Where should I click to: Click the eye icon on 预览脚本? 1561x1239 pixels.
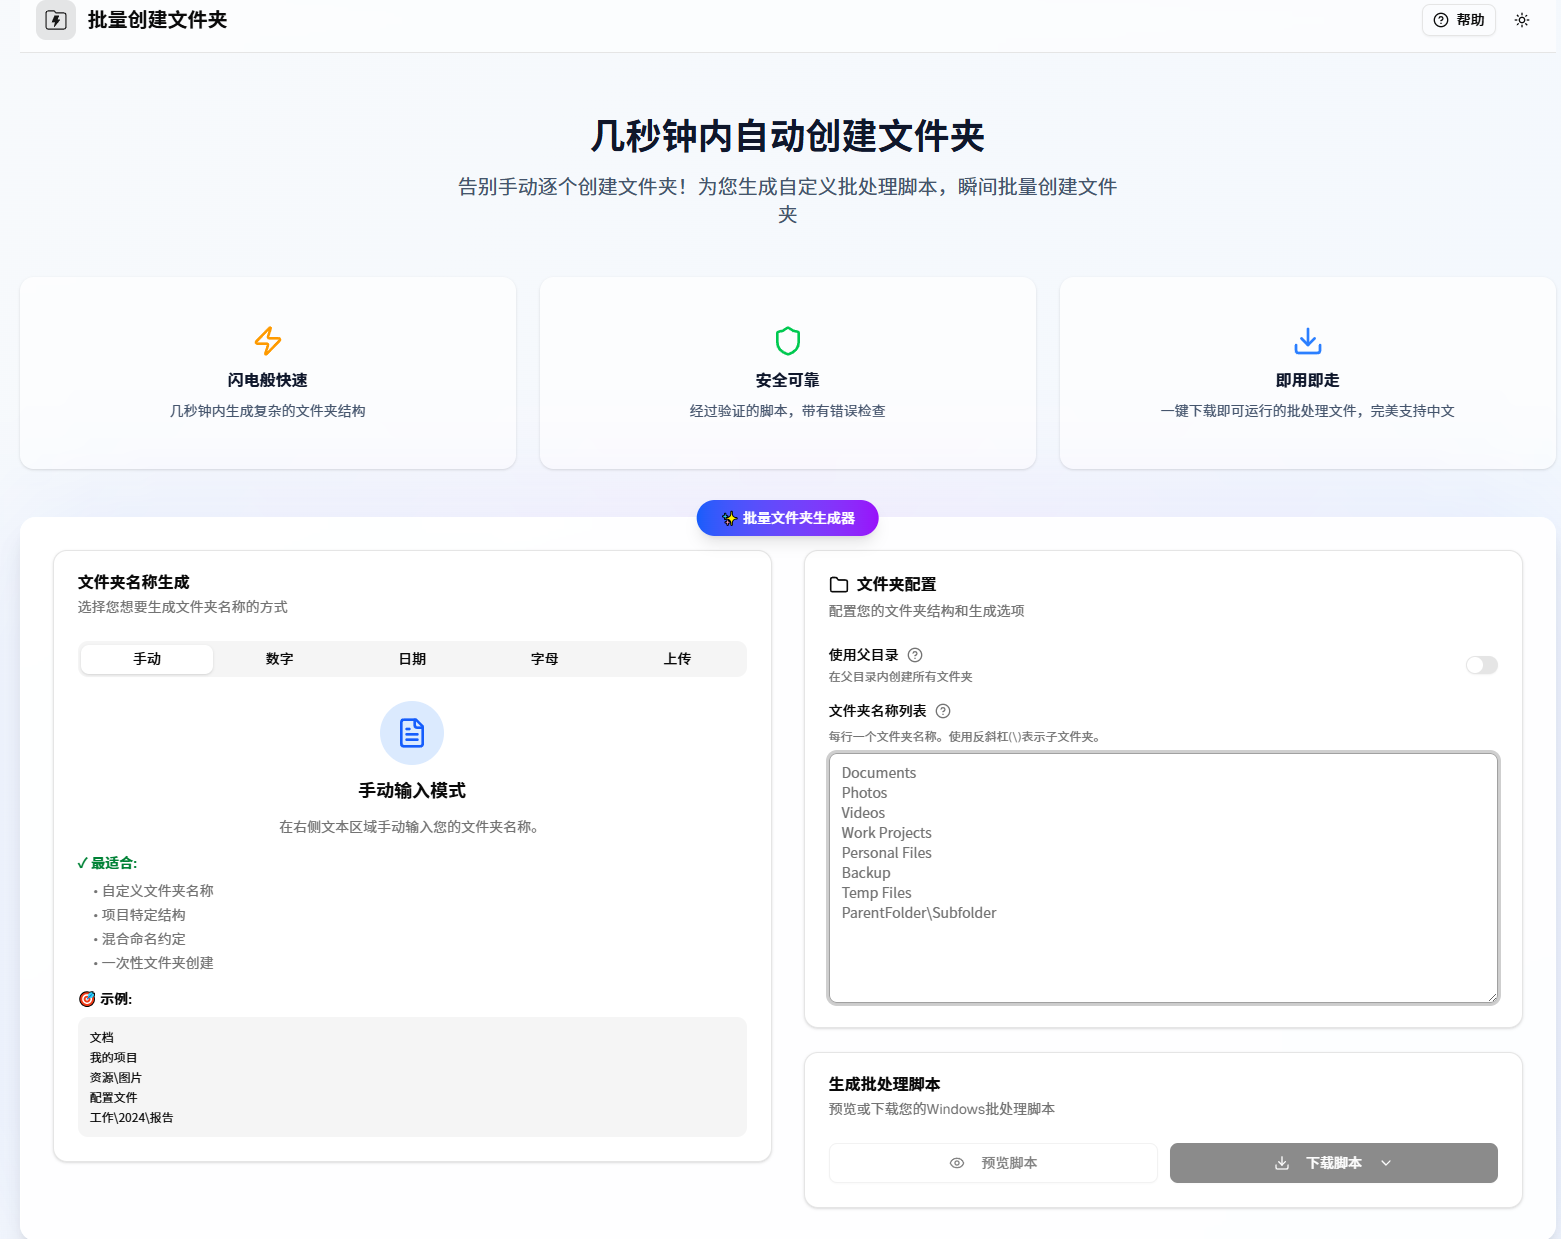coord(956,1163)
